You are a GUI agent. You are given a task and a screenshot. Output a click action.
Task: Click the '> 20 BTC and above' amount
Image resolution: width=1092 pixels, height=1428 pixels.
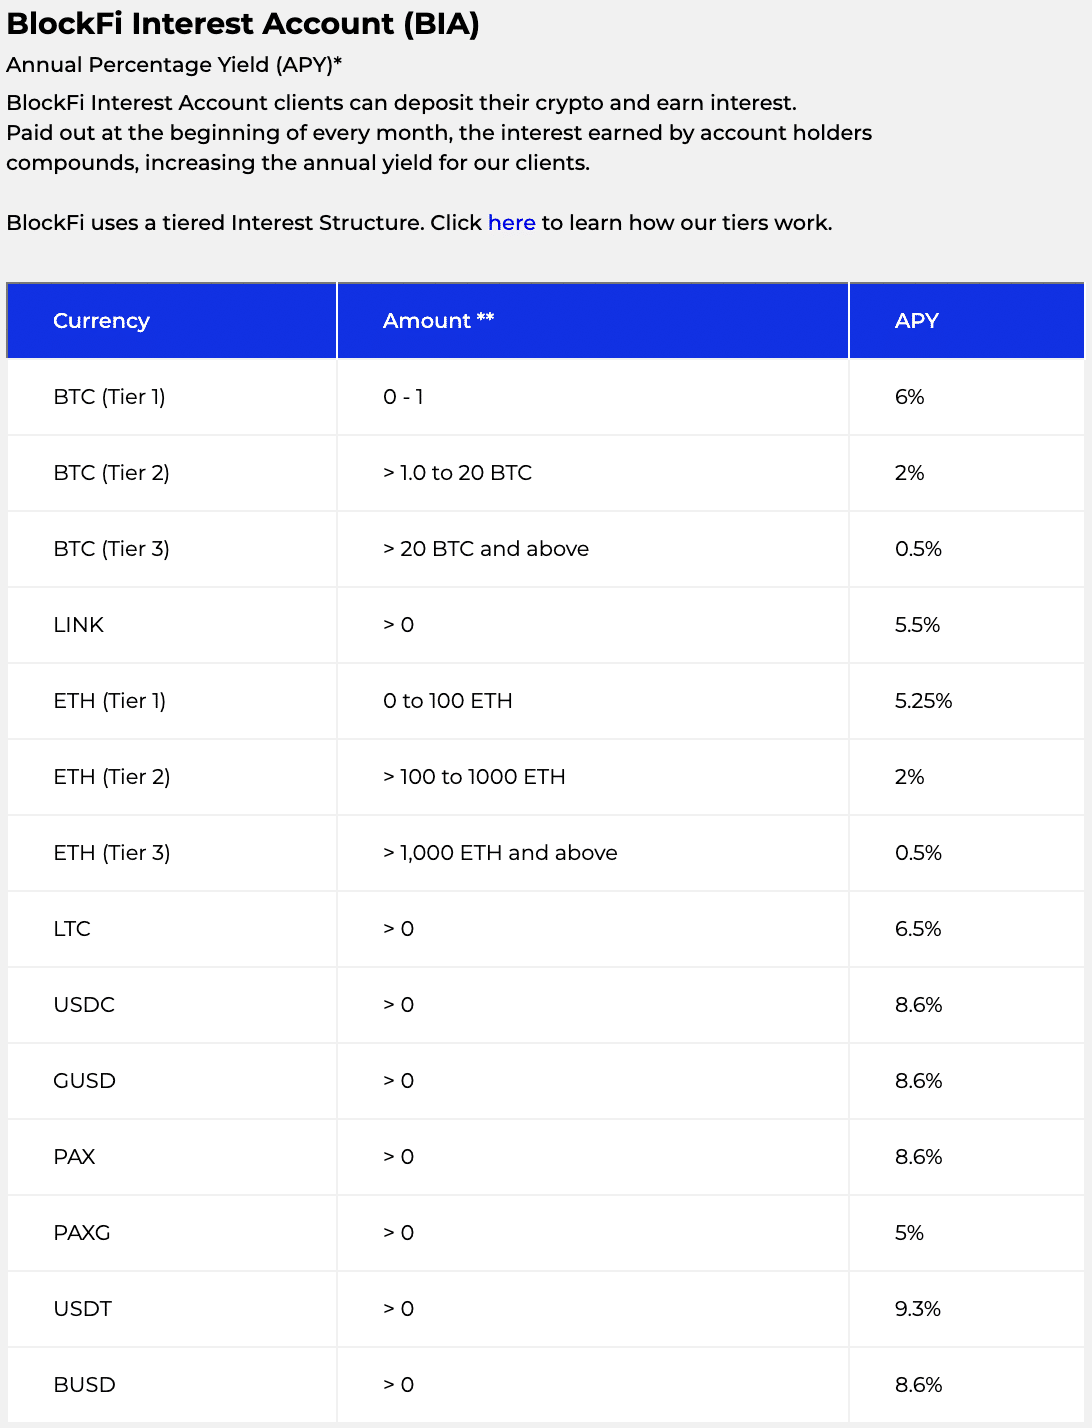pos(486,549)
